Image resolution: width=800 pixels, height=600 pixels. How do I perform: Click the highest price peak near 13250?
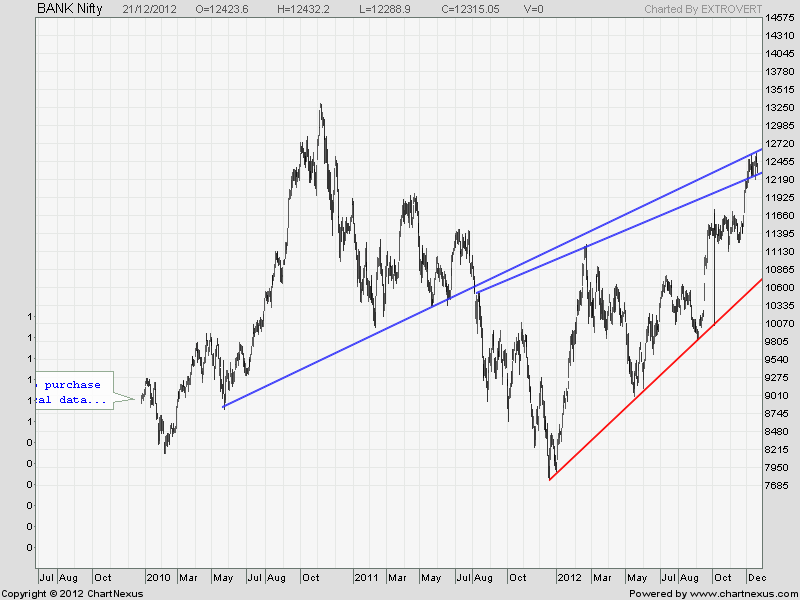click(320, 106)
